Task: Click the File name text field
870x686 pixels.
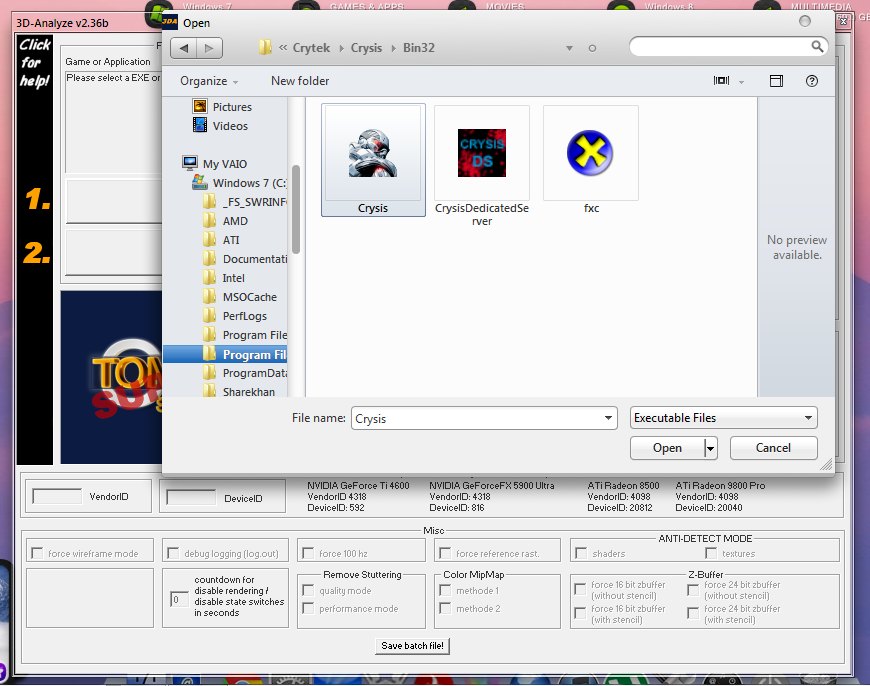Action: [478, 418]
